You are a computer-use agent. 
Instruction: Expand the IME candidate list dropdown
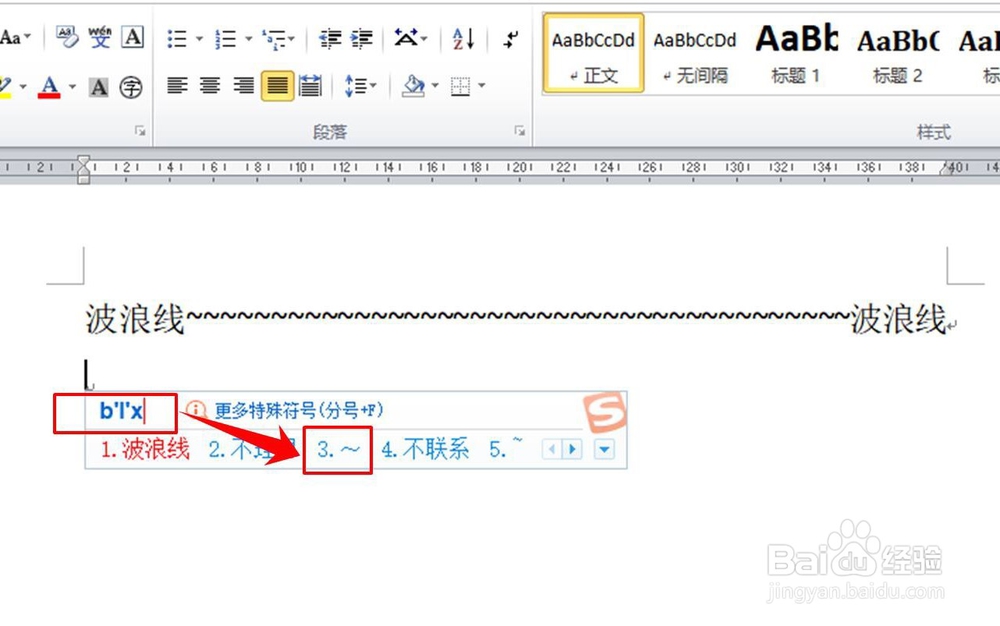click(x=604, y=449)
